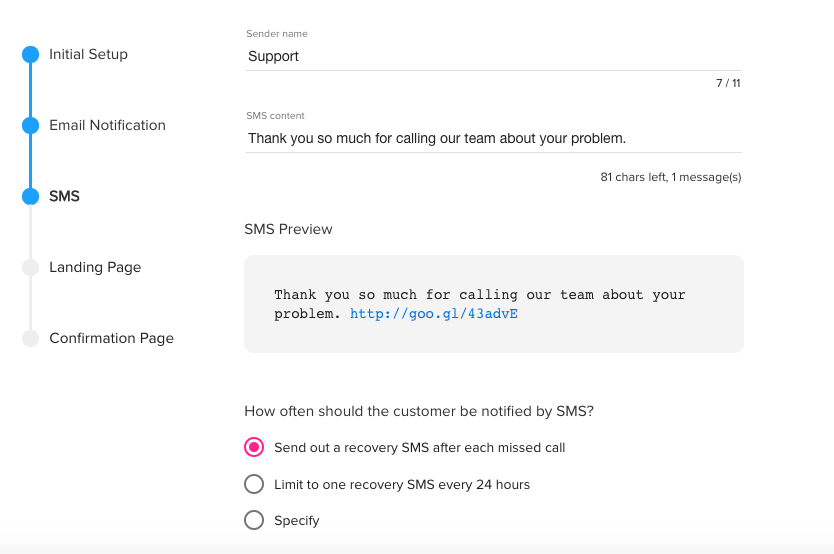Open the goo.gl link in SMS preview

click(x=433, y=314)
